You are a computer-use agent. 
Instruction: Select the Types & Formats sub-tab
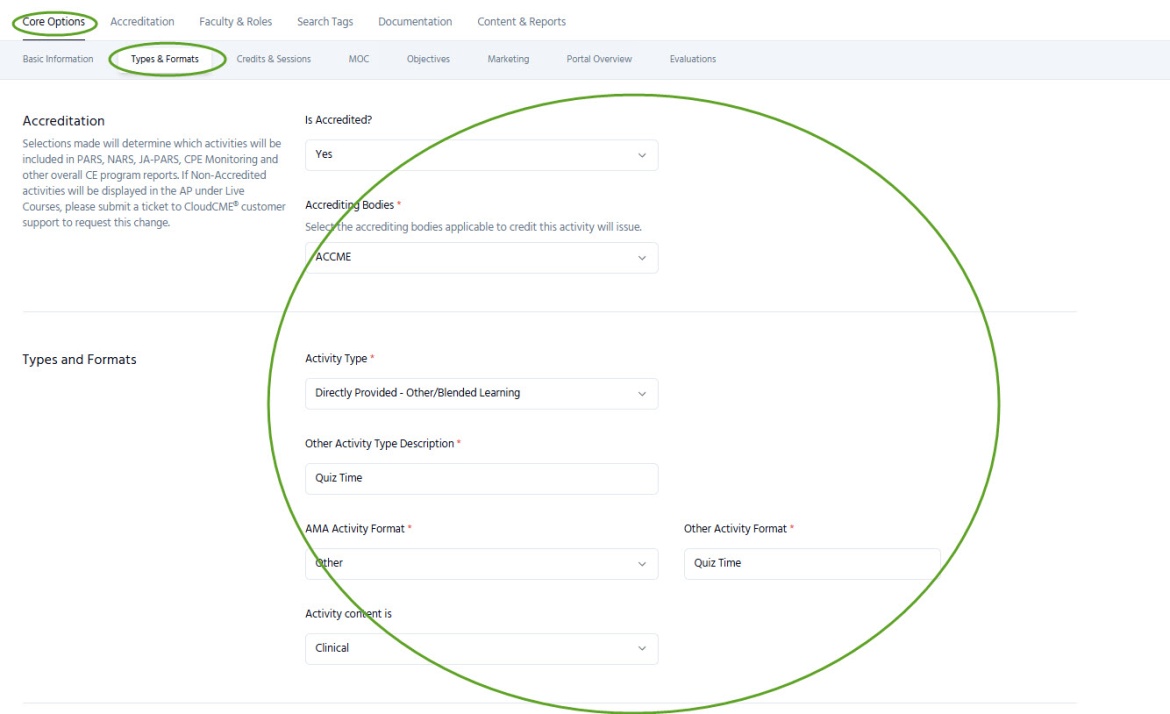[x=165, y=59]
